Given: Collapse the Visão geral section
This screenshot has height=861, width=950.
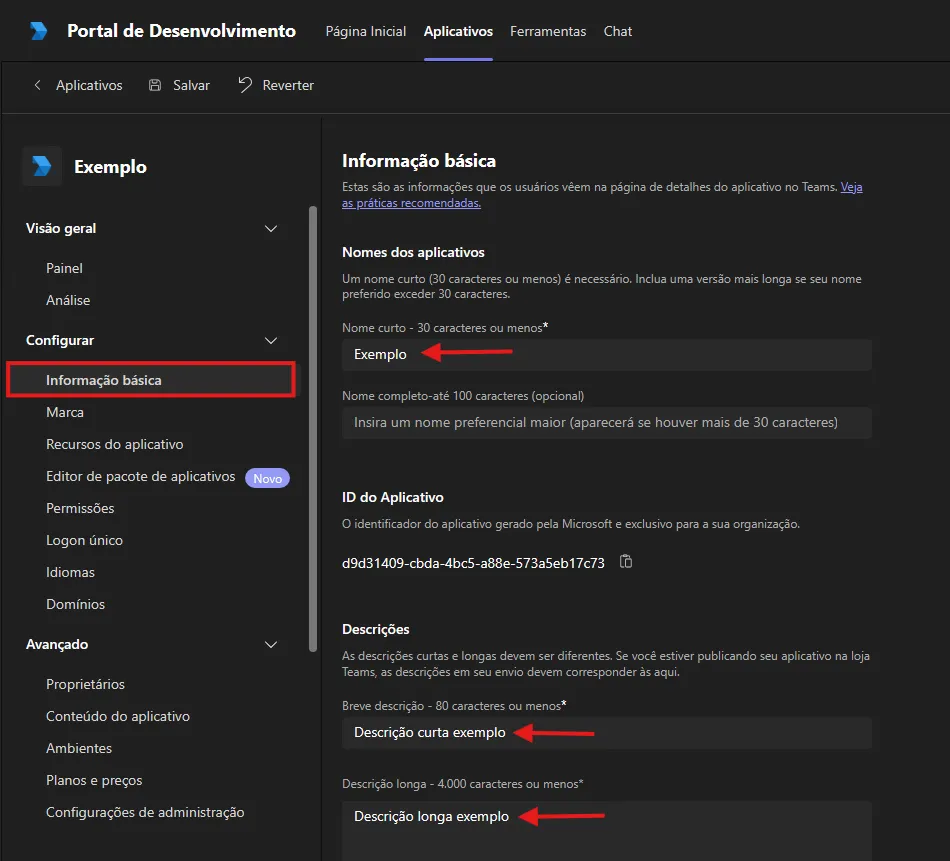Looking at the screenshot, I should (x=271, y=228).
